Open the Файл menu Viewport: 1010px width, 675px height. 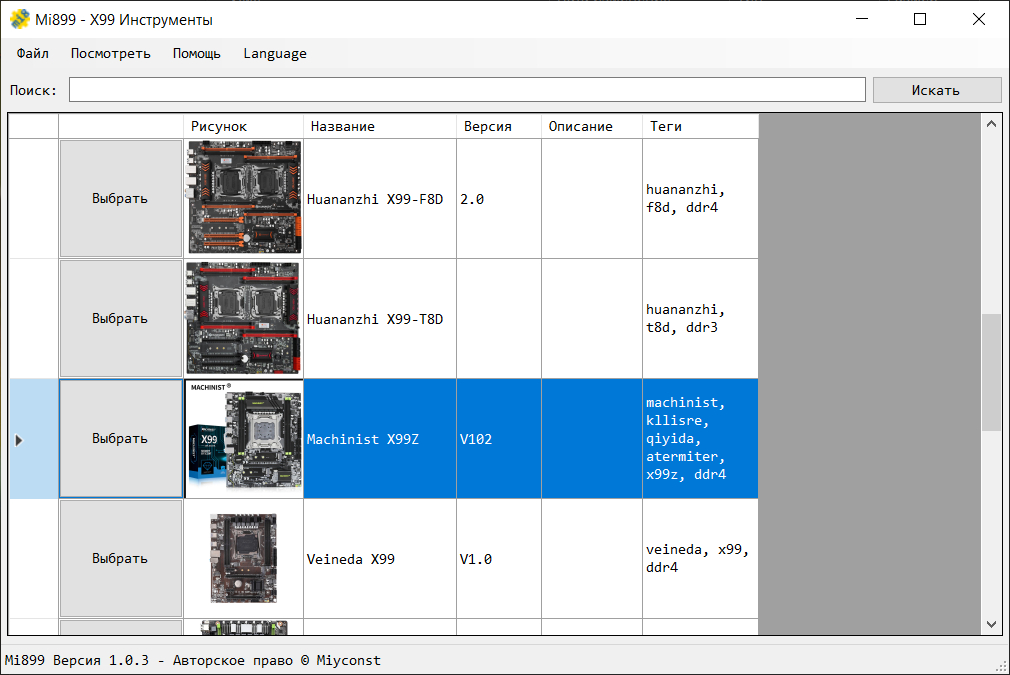pyautogui.click(x=32, y=53)
